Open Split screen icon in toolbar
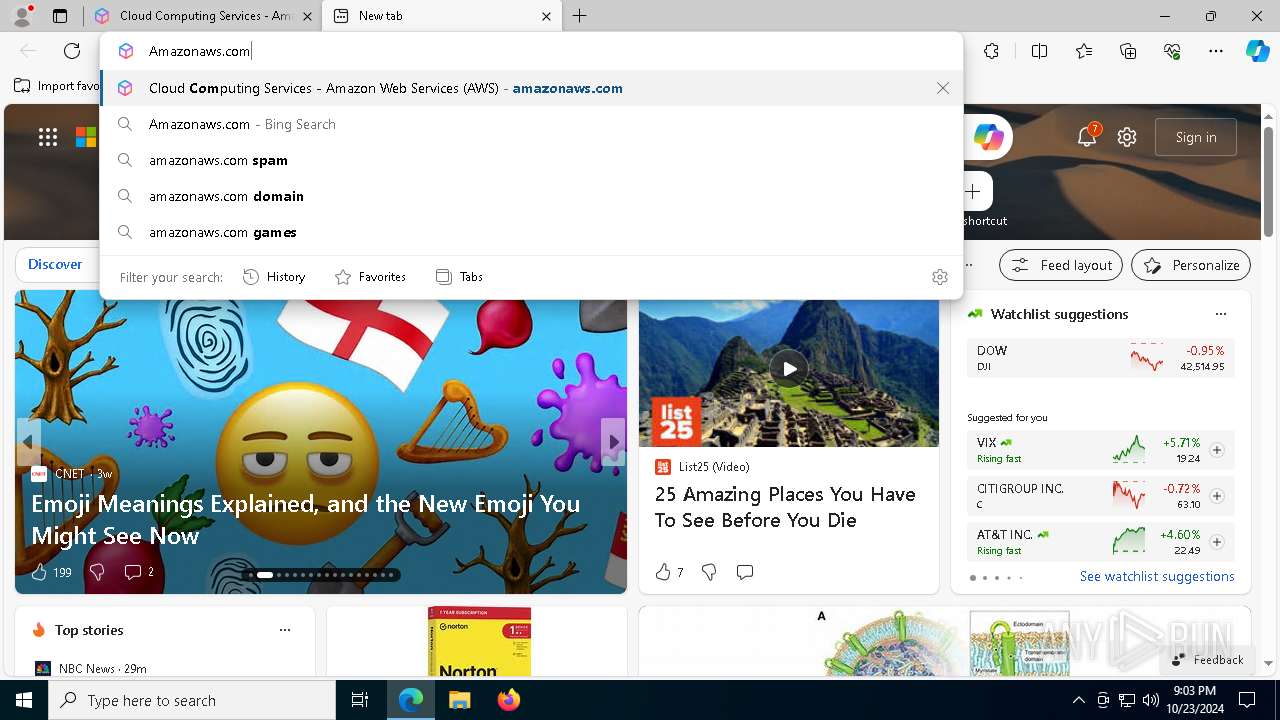1280x720 pixels. (1039, 51)
